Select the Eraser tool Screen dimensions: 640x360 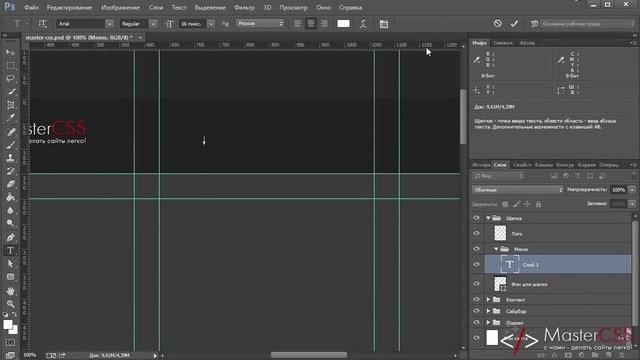11,184
